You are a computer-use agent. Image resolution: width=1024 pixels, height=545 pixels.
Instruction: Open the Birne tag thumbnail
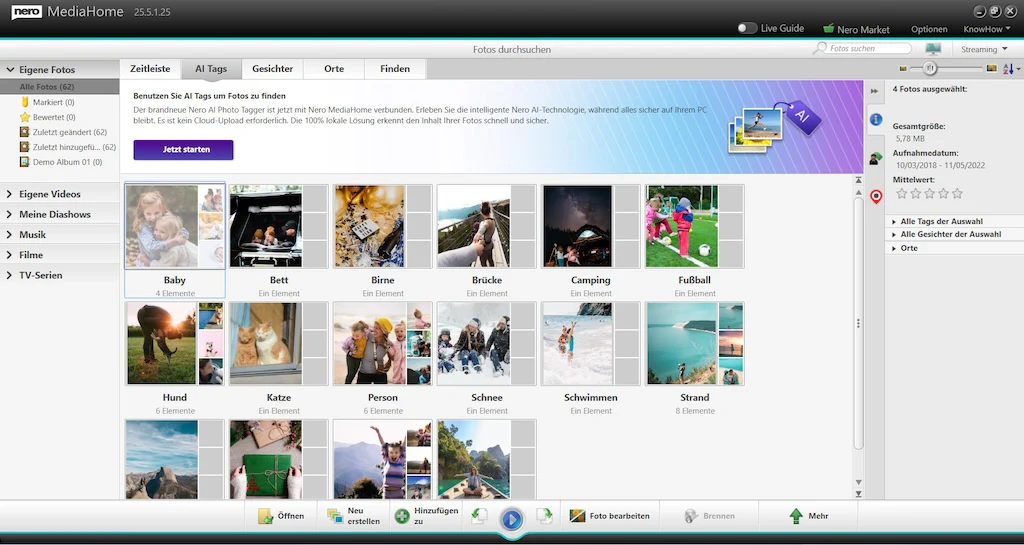pyautogui.click(x=383, y=226)
